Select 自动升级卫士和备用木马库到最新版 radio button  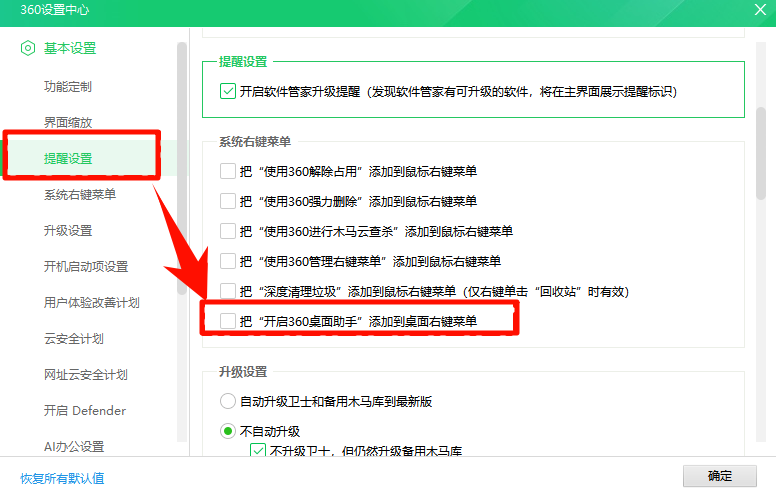tap(228, 402)
